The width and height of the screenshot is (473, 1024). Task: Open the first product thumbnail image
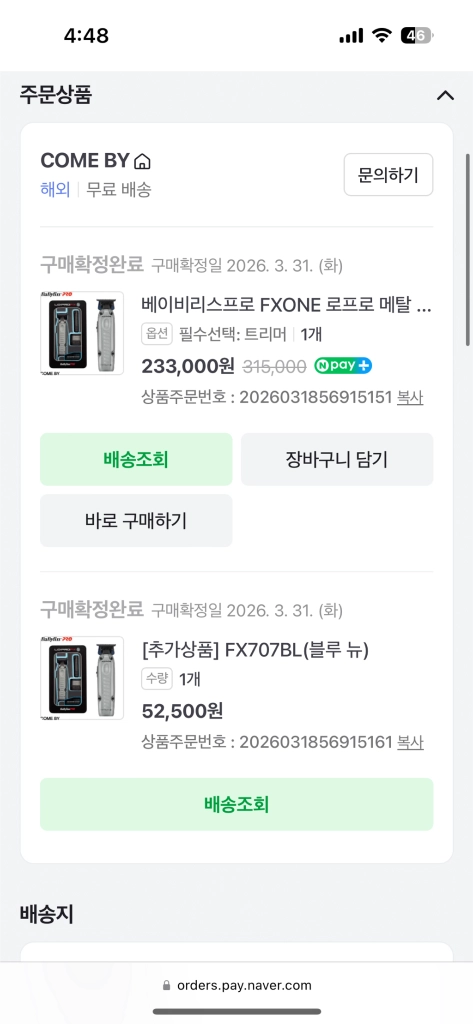[82, 333]
